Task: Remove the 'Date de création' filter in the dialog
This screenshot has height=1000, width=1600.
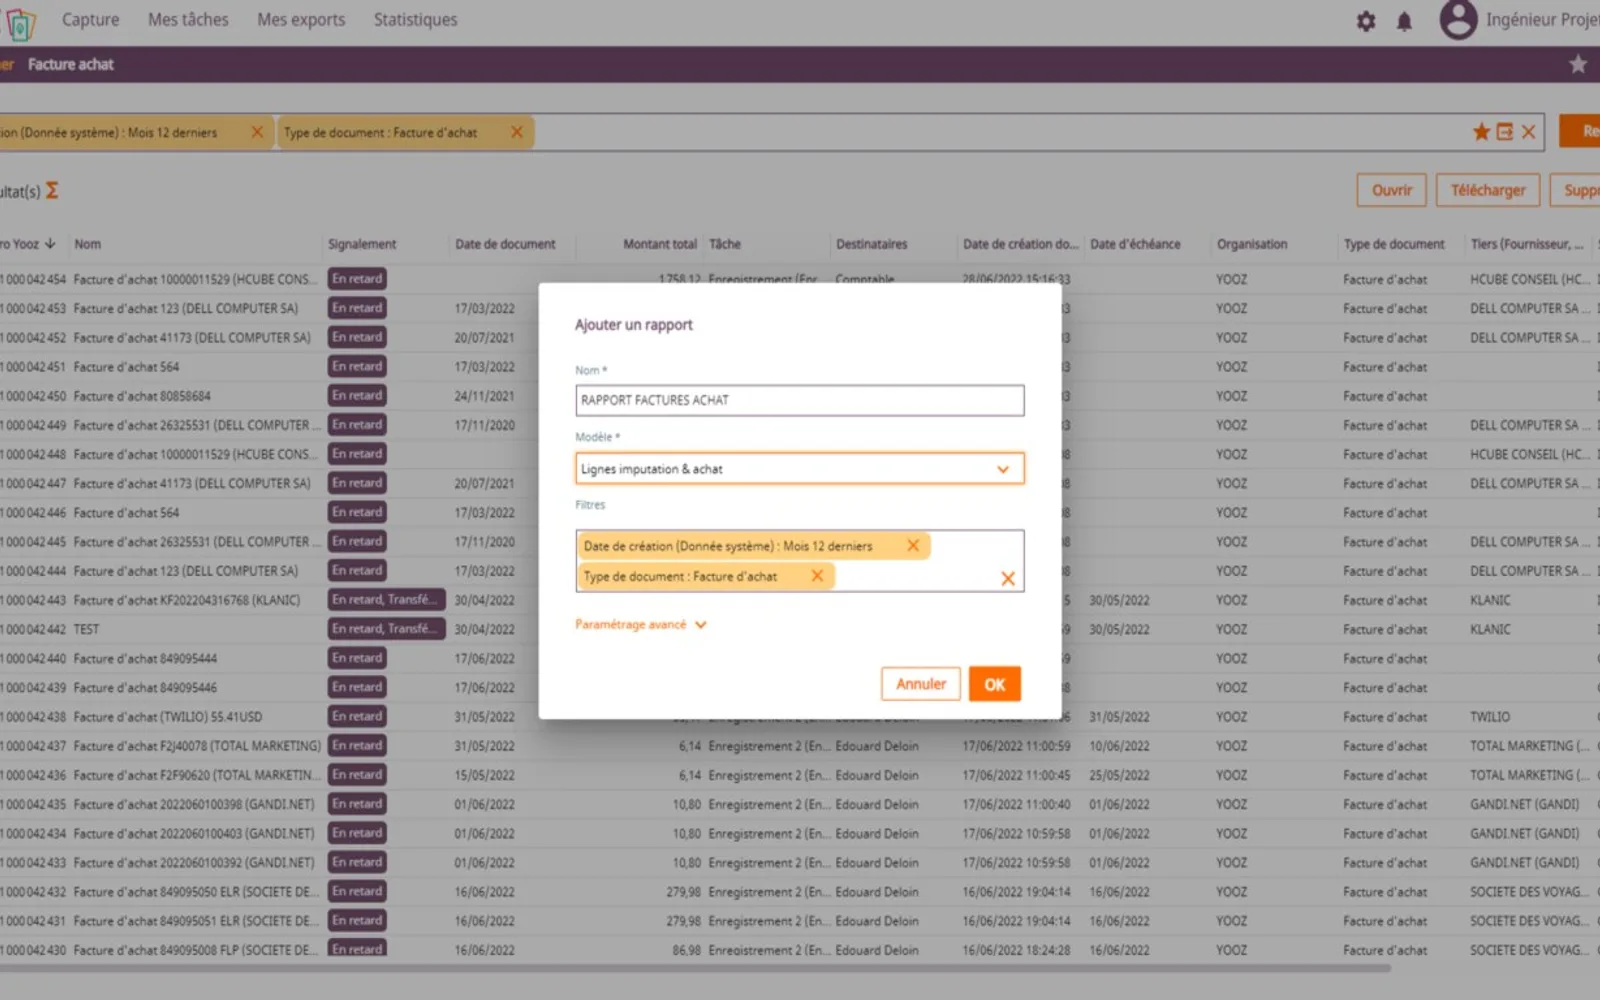Action: (x=913, y=545)
